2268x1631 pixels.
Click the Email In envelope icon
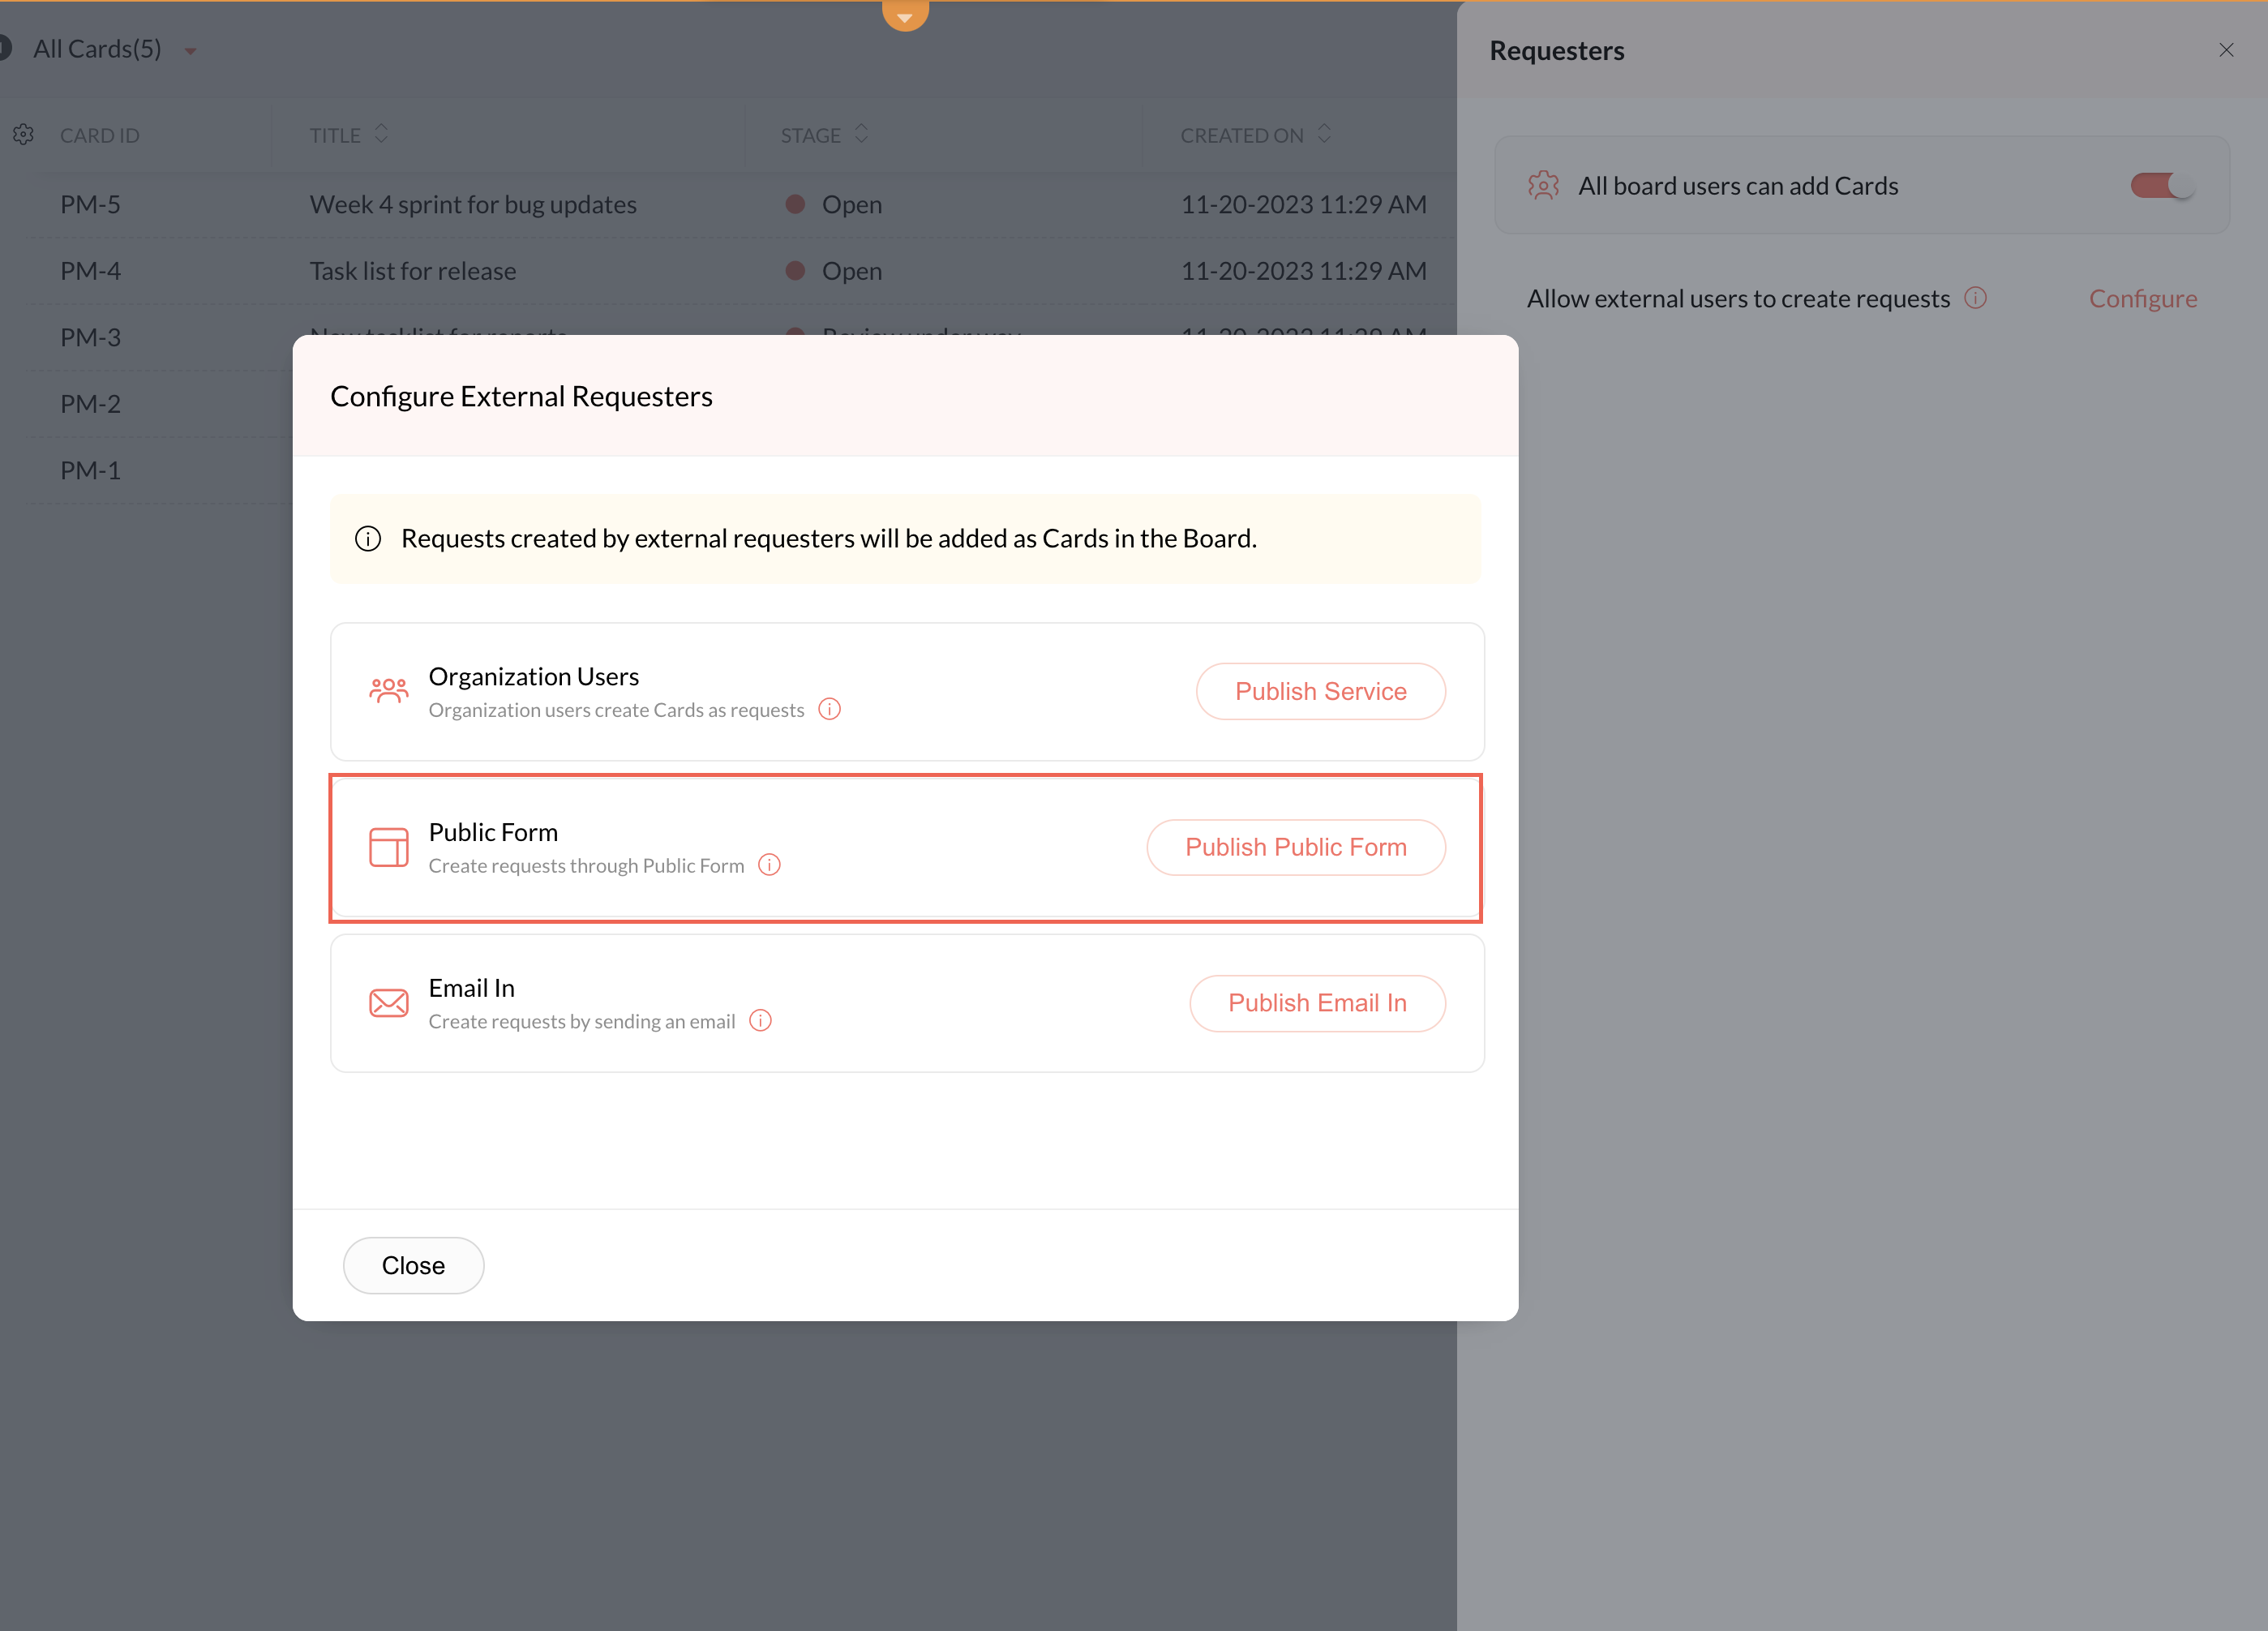(x=388, y=1003)
